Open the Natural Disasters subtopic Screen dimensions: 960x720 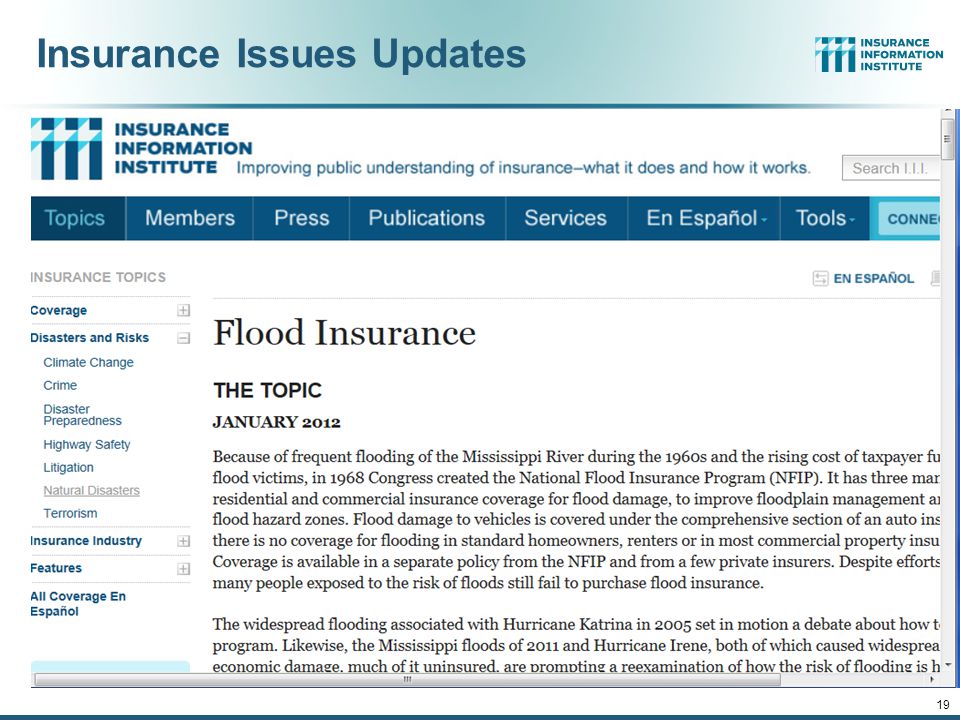coord(91,490)
